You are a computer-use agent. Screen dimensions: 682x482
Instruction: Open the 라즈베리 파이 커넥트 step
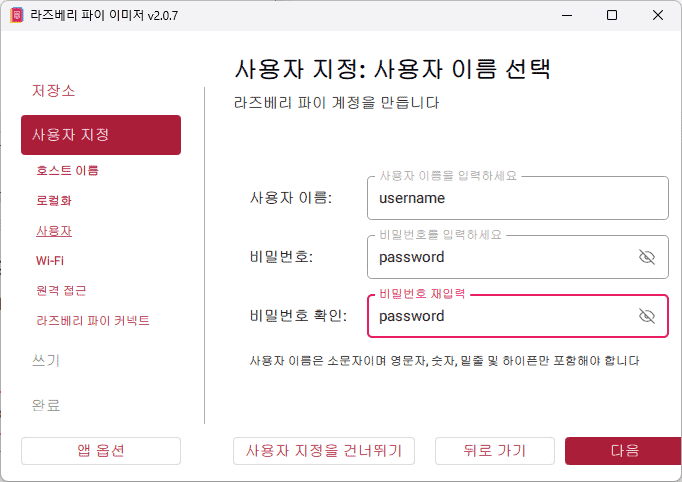click(92, 320)
